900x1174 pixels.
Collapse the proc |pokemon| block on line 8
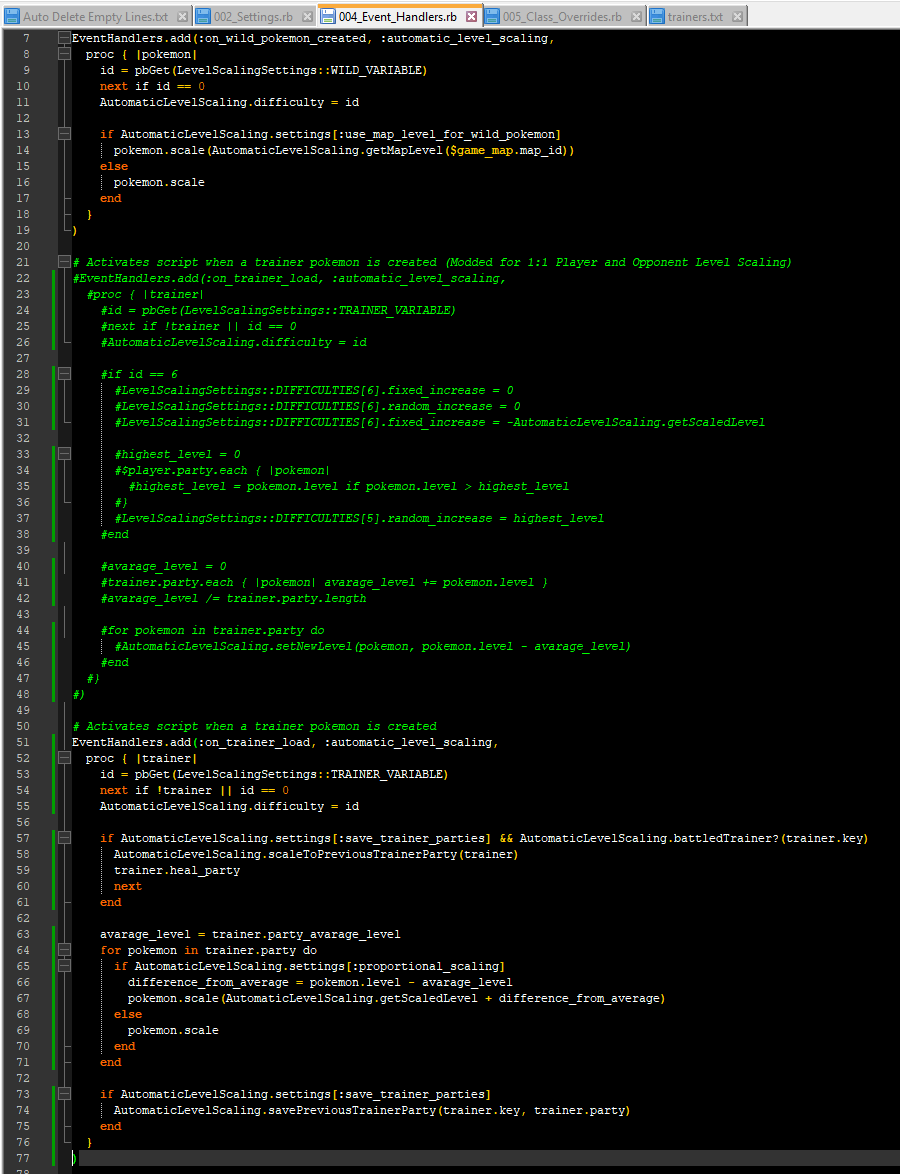click(64, 54)
